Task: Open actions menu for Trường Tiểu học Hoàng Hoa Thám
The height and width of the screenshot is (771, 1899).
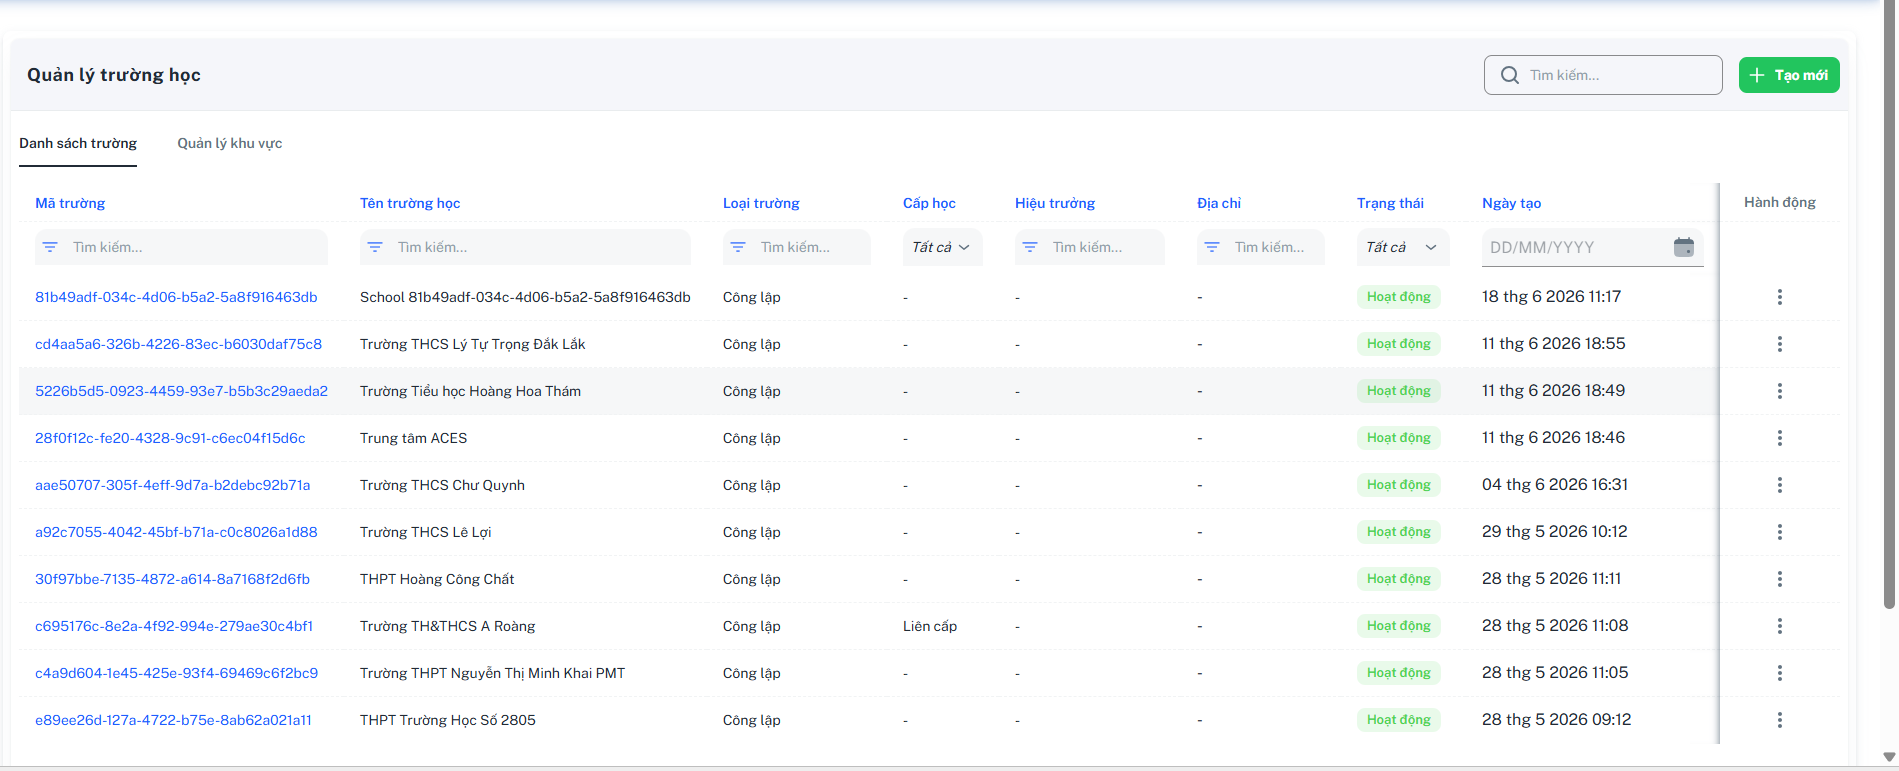Action: click(1779, 391)
